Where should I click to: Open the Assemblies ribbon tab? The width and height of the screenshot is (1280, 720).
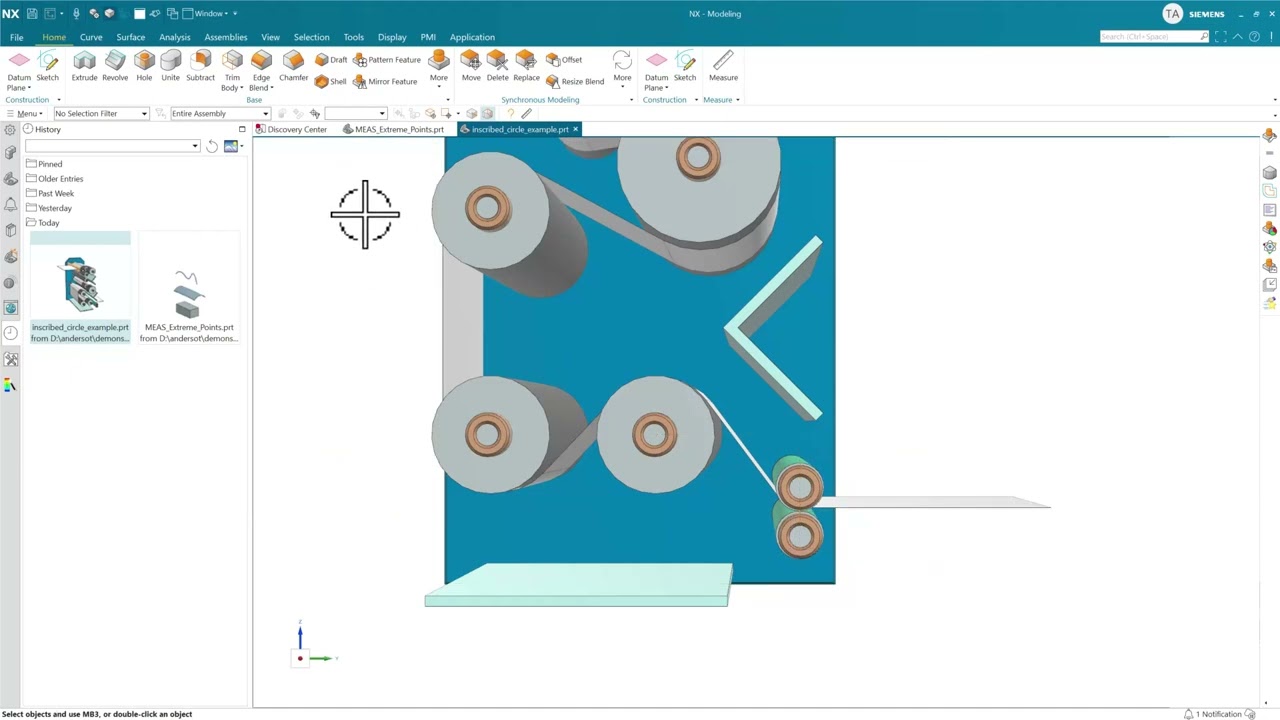tap(226, 37)
